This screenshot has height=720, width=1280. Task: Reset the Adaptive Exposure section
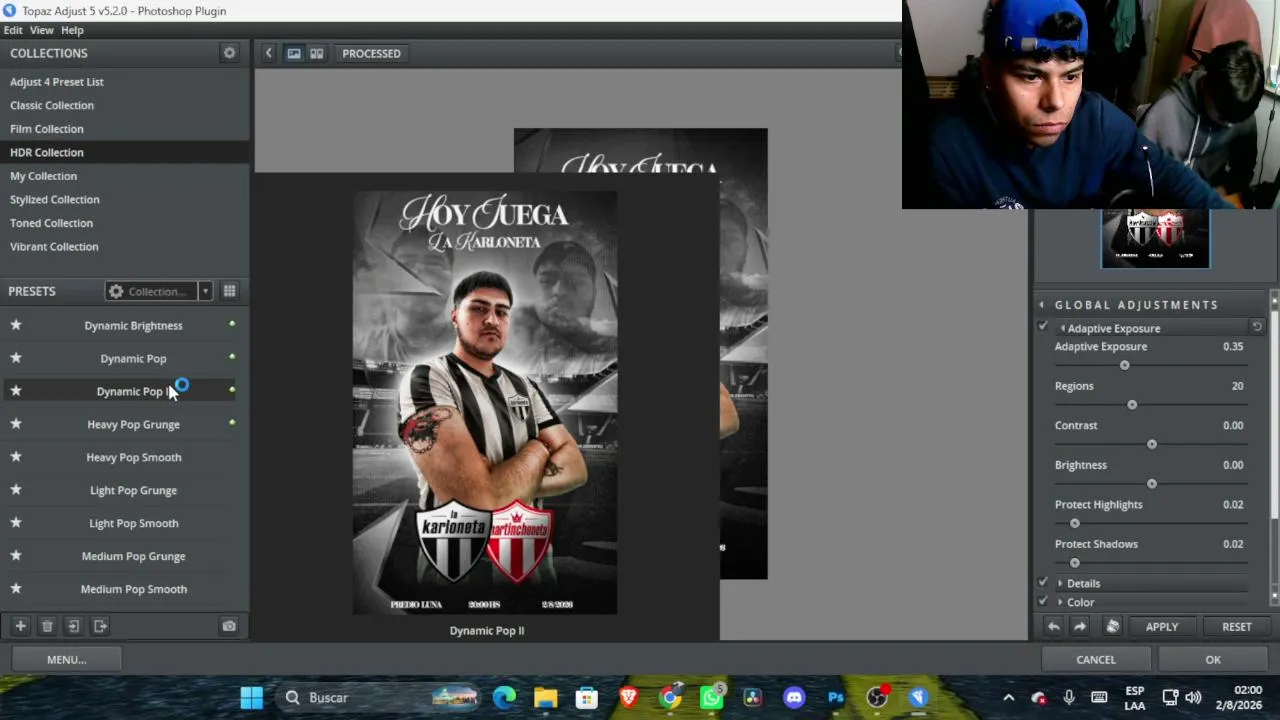(x=1257, y=327)
